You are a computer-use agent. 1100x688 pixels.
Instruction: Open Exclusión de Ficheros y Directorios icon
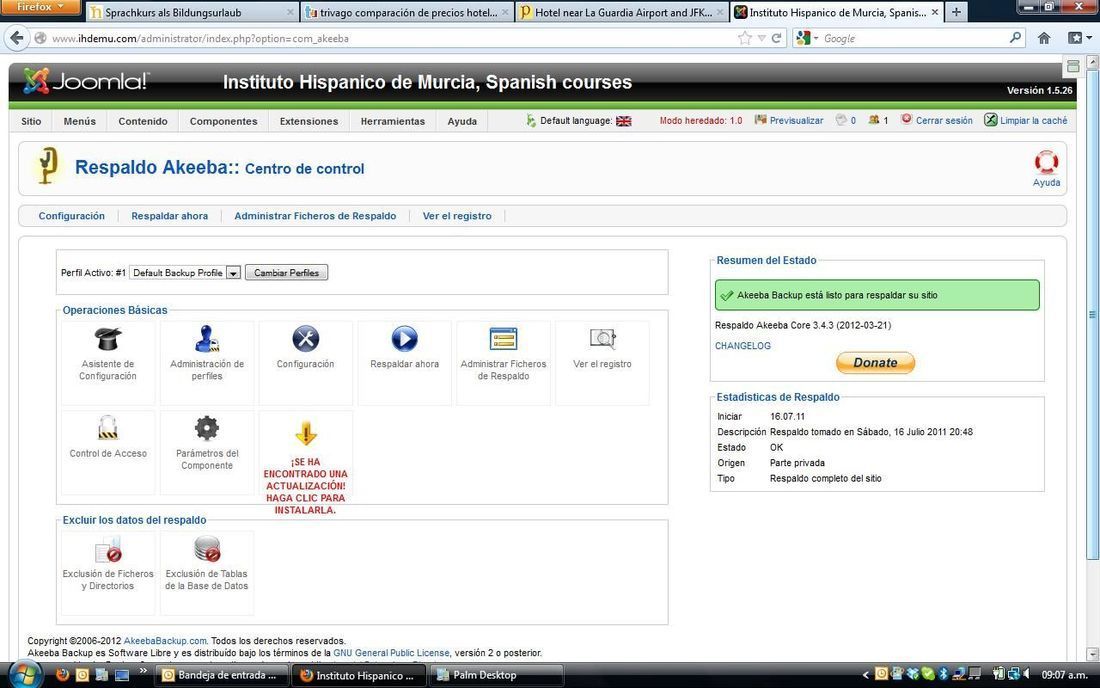click(108, 550)
